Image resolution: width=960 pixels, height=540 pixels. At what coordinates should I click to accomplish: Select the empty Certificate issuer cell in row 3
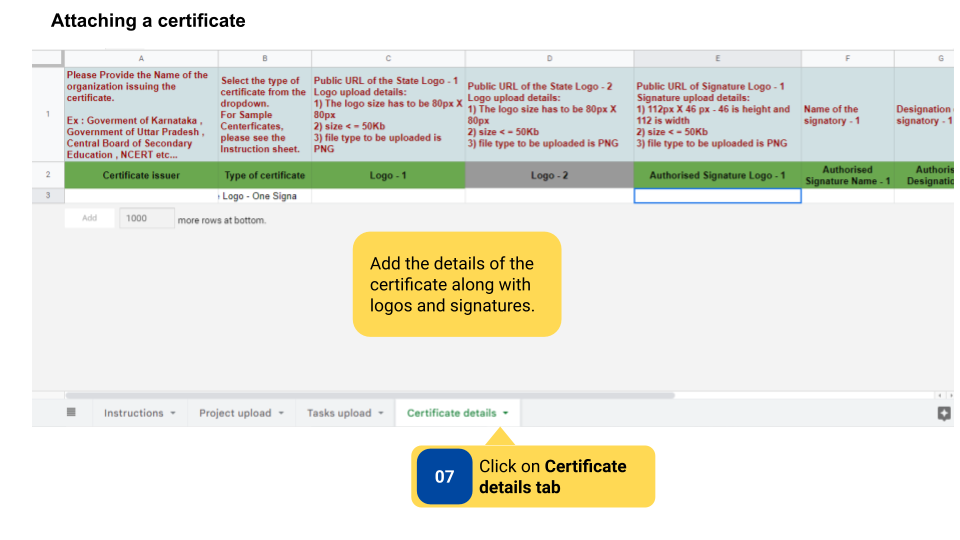[x=141, y=196]
